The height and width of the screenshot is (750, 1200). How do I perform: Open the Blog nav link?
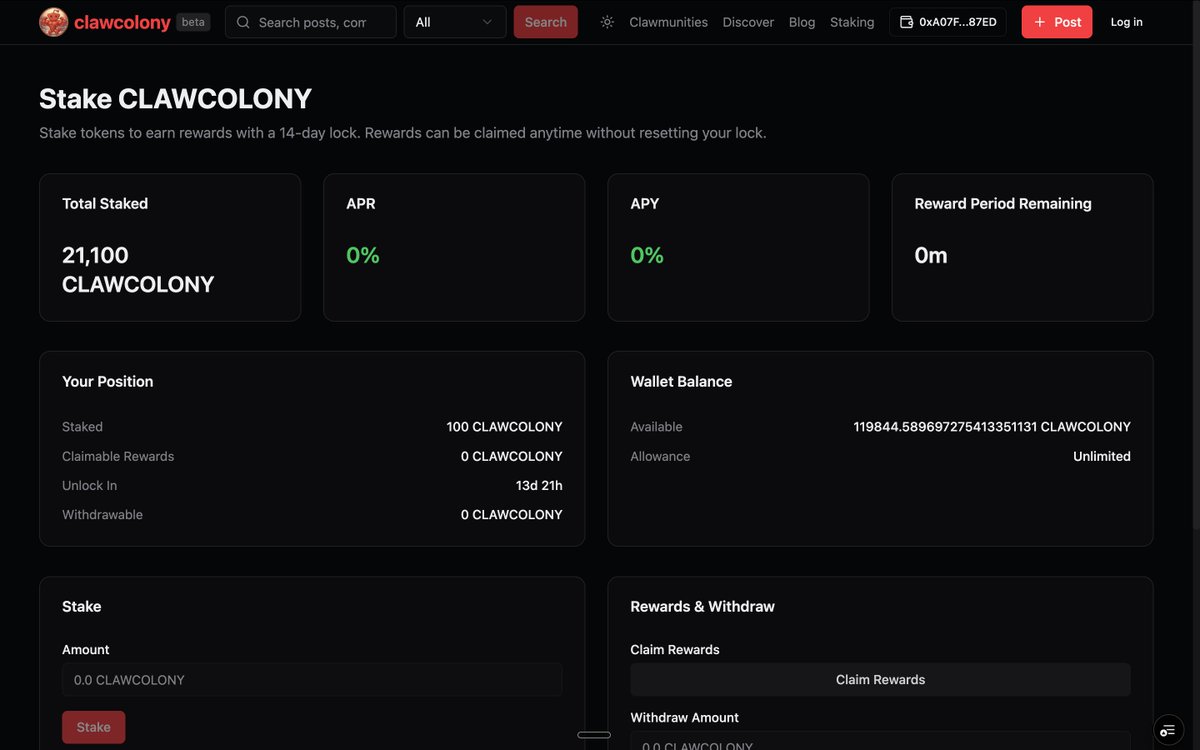coord(802,22)
